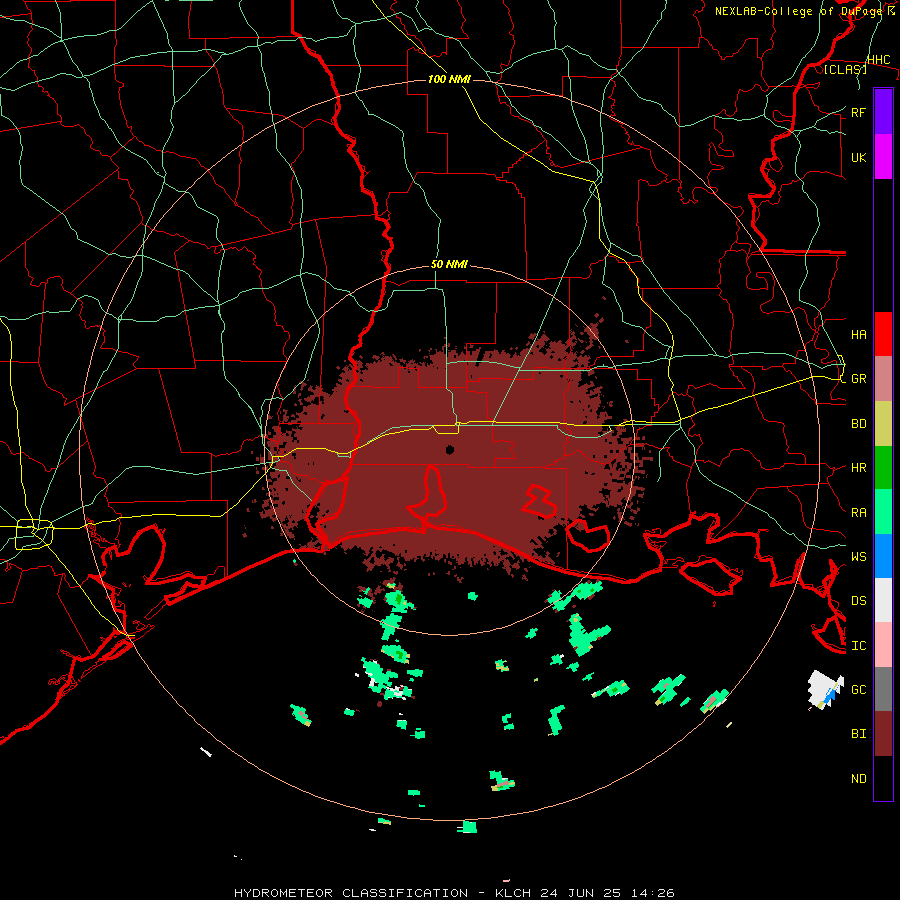Click the [CLAS] units label
Screen dimensions: 900x900
845,69
